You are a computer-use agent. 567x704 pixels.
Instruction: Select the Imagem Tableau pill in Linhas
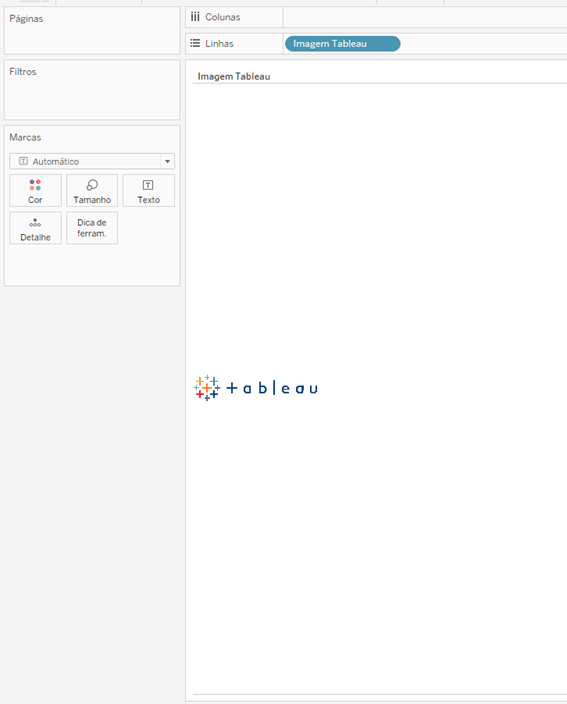(x=343, y=44)
